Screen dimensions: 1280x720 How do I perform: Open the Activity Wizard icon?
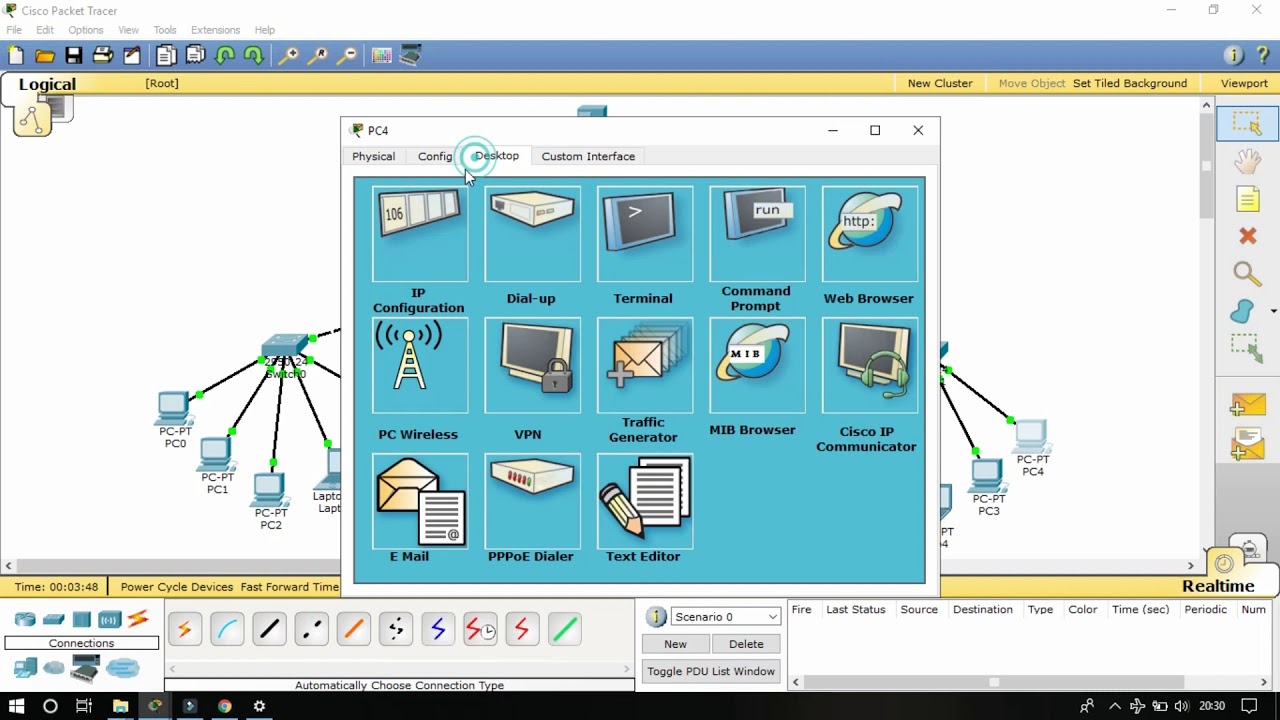(x=132, y=56)
